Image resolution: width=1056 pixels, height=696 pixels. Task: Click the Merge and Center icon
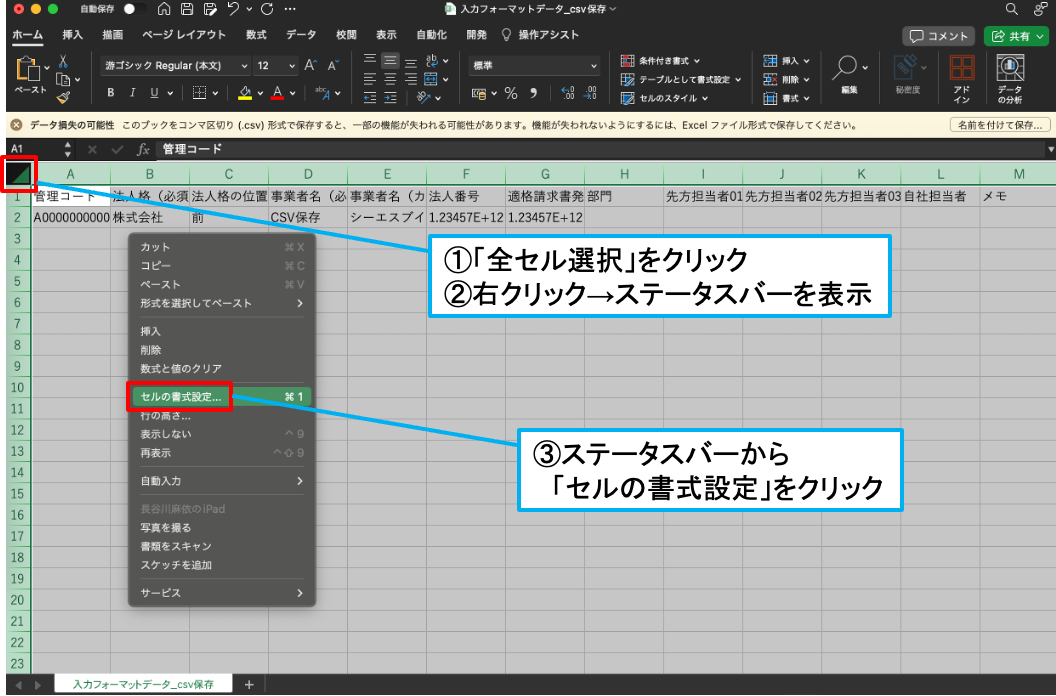point(431,80)
